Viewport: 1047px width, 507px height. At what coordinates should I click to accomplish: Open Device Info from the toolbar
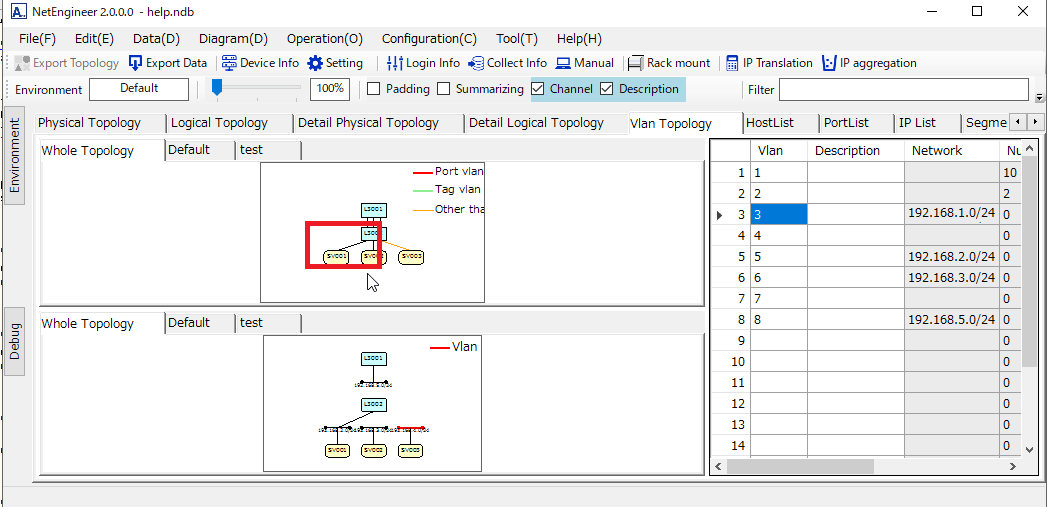coord(230,63)
